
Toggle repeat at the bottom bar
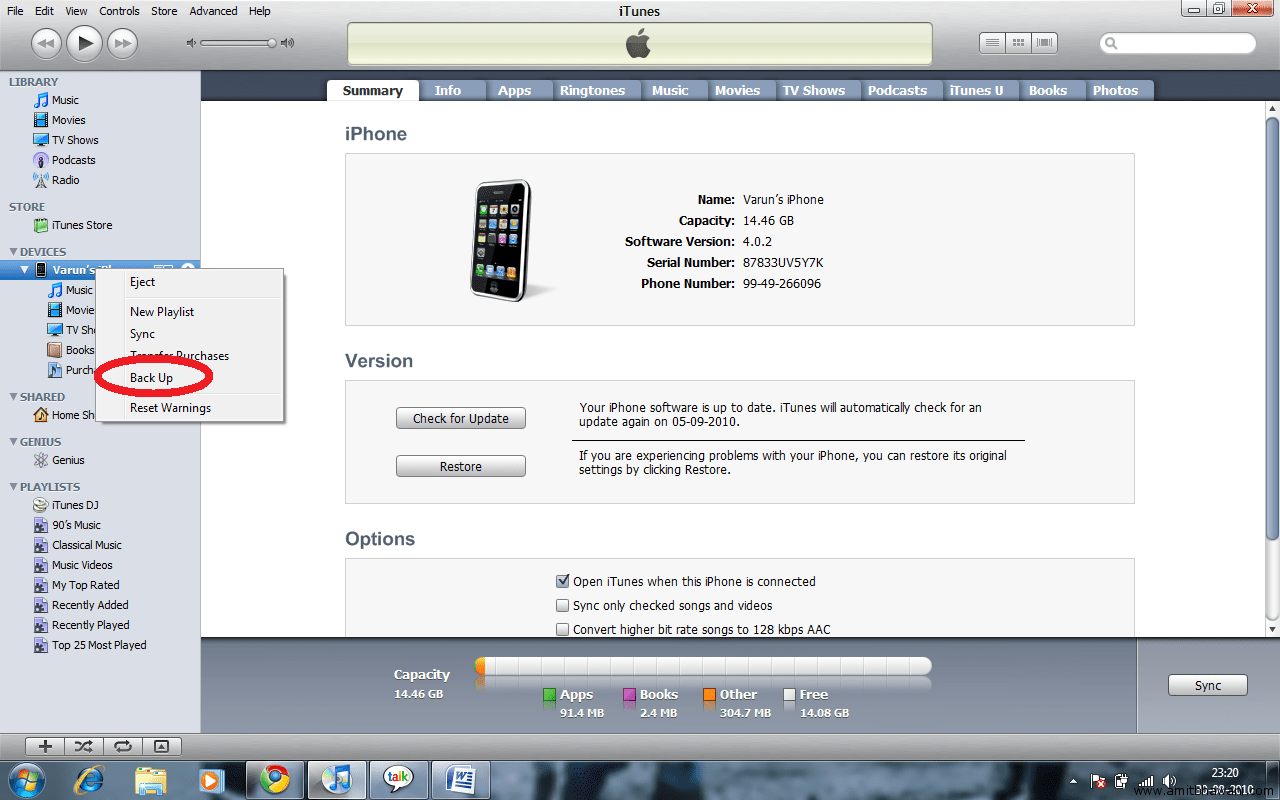123,746
